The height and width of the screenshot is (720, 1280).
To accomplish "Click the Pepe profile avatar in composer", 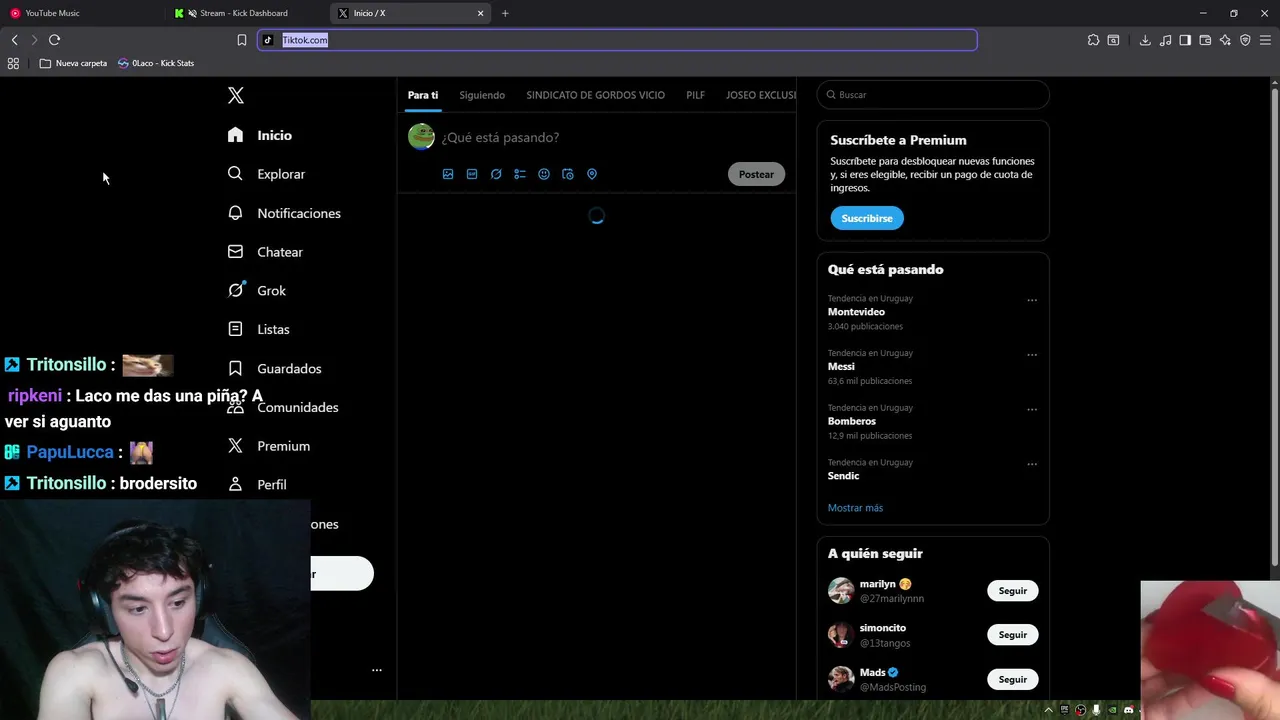I will (x=421, y=136).
